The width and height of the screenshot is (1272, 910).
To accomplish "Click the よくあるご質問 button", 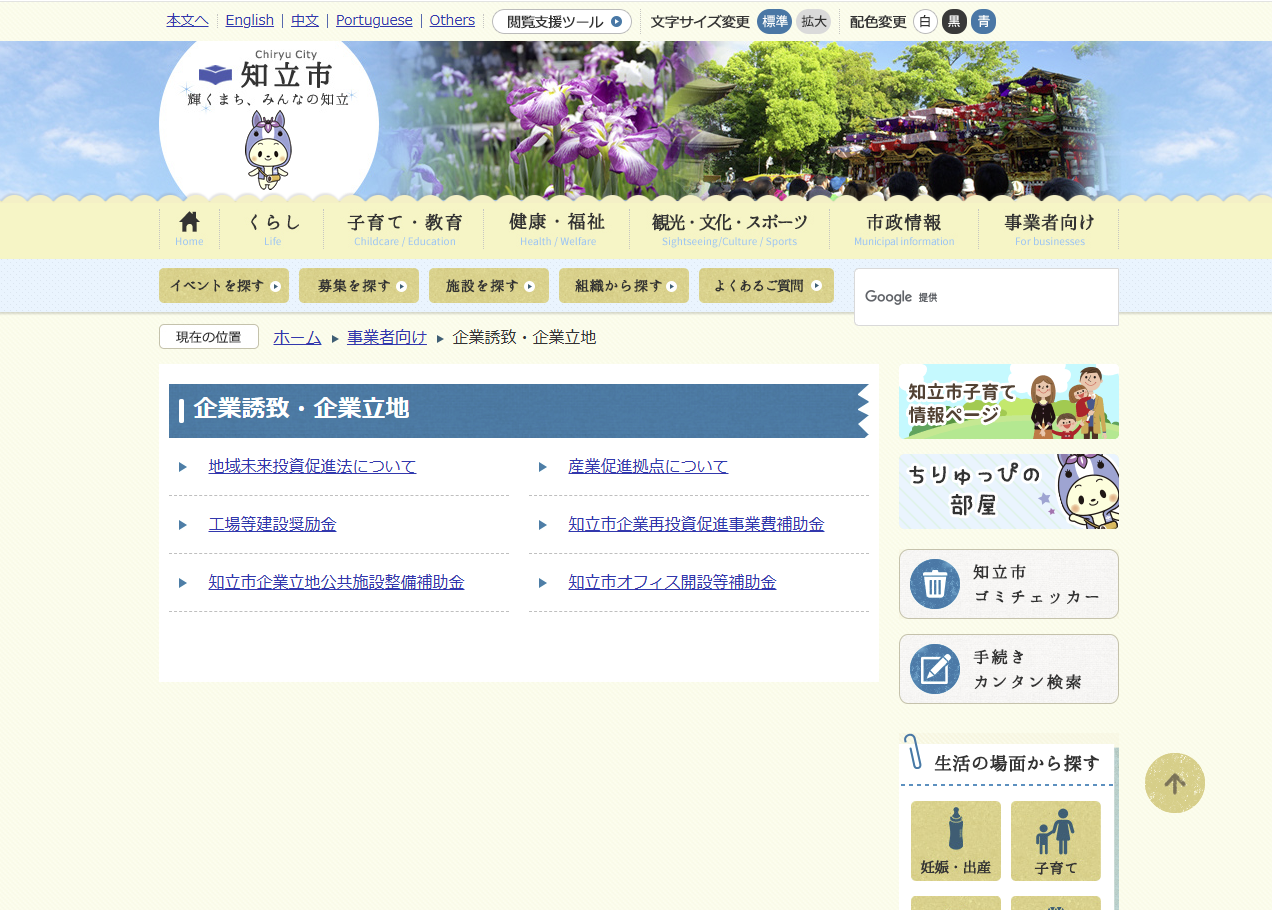I will 766,285.
